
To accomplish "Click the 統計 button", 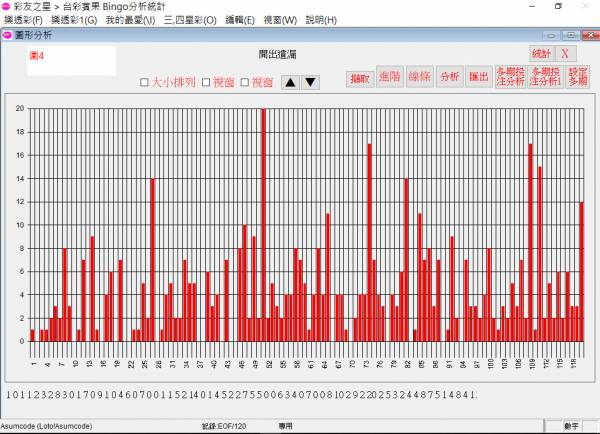I will pos(541,53).
